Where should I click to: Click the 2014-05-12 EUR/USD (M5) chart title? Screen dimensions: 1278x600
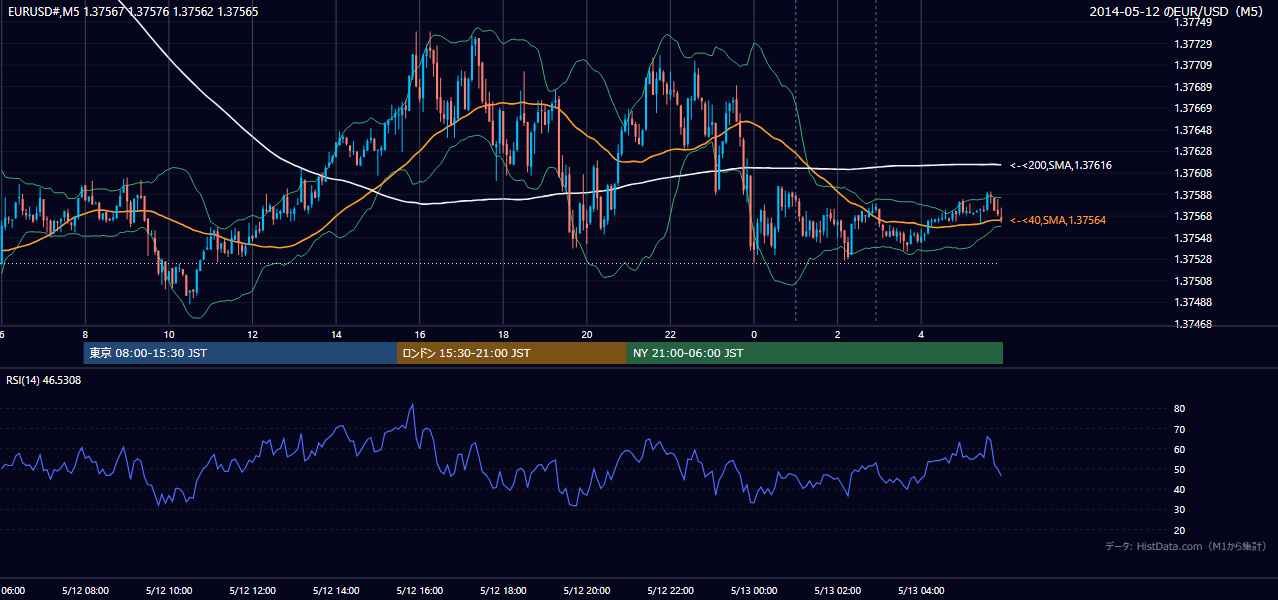(x=1177, y=11)
